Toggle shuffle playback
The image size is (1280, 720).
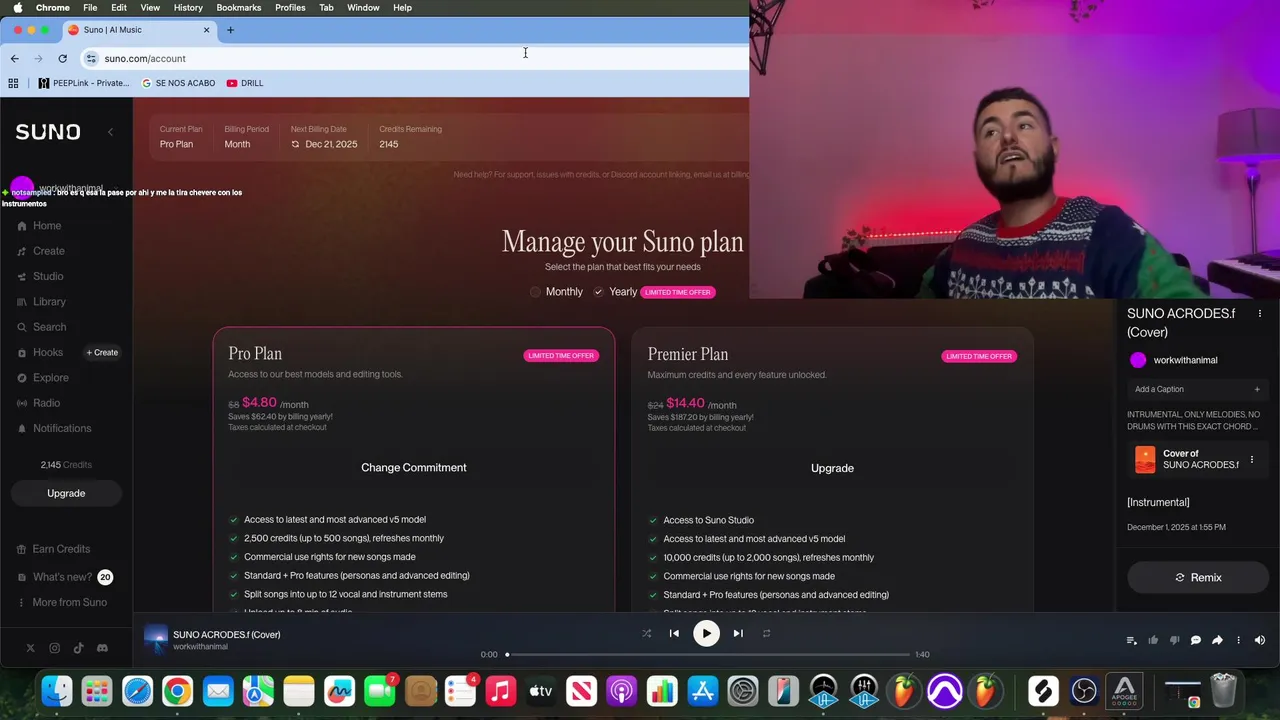point(646,633)
